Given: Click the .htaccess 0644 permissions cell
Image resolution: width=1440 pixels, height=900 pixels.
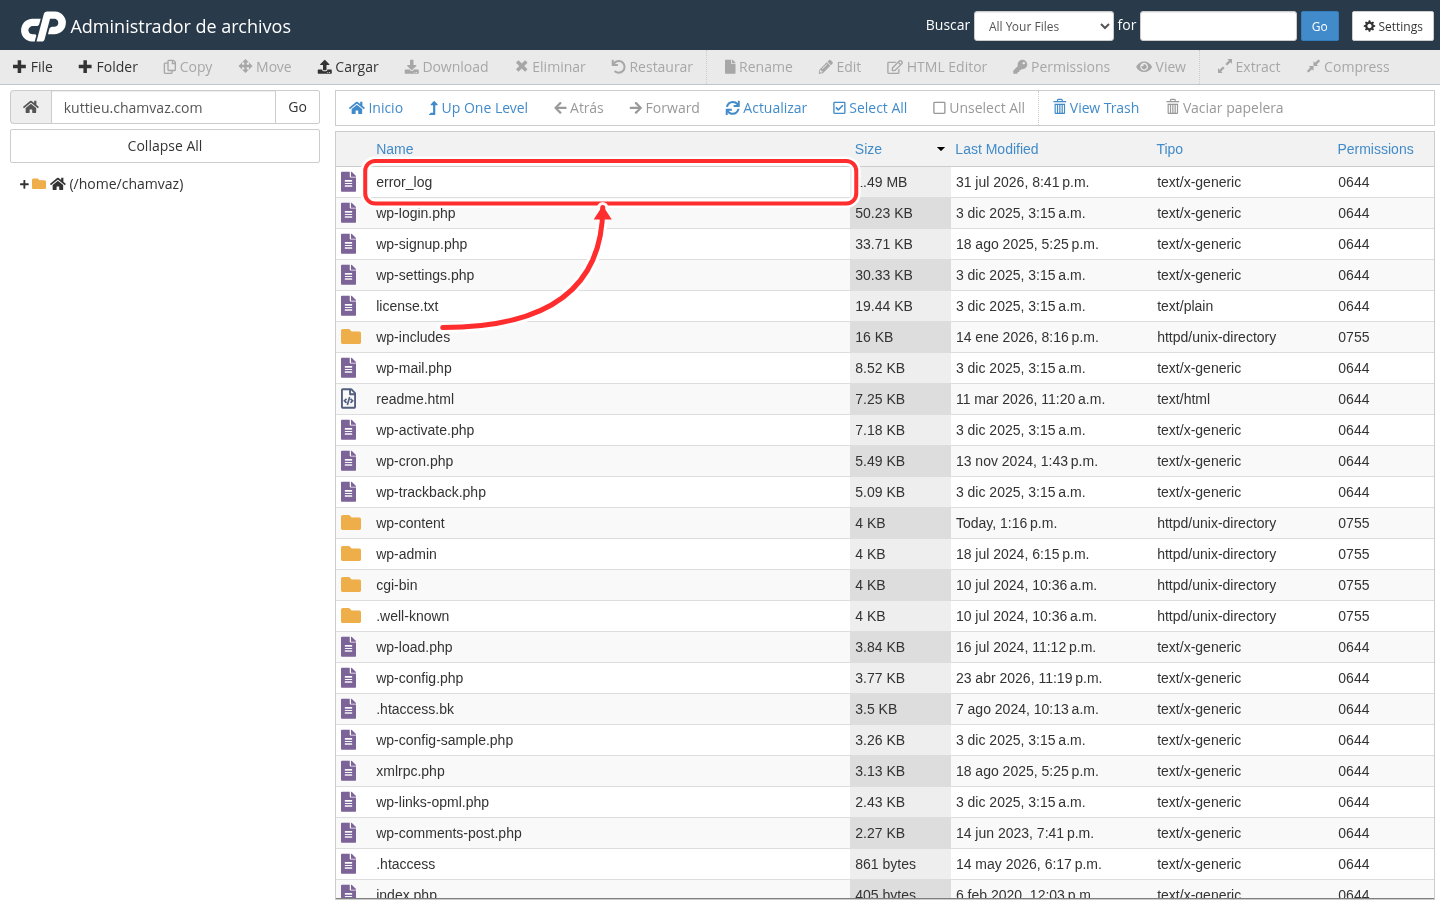Looking at the screenshot, I should click(1354, 864).
